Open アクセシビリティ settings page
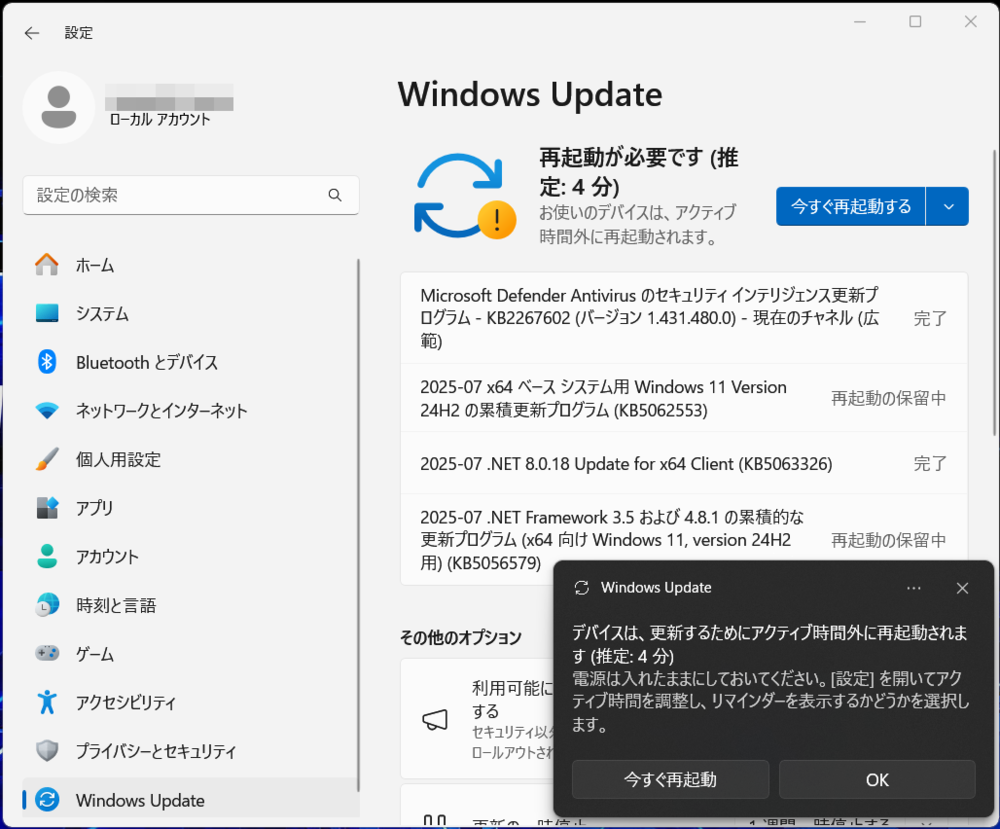The height and width of the screenshot is (829, 1000). click(x=190, y=702)
